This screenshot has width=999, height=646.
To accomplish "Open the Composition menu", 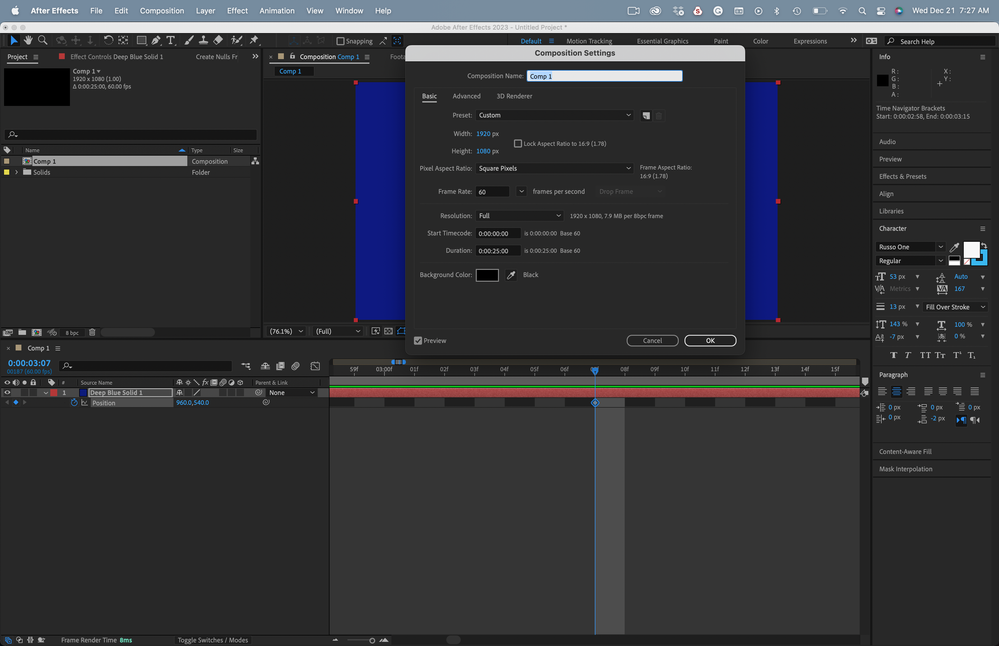I will tap(161, 10).
